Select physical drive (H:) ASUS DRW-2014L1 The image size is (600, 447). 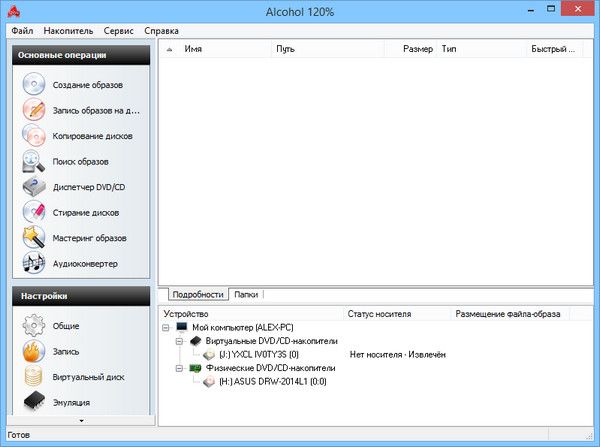click(x=260, y=381)
